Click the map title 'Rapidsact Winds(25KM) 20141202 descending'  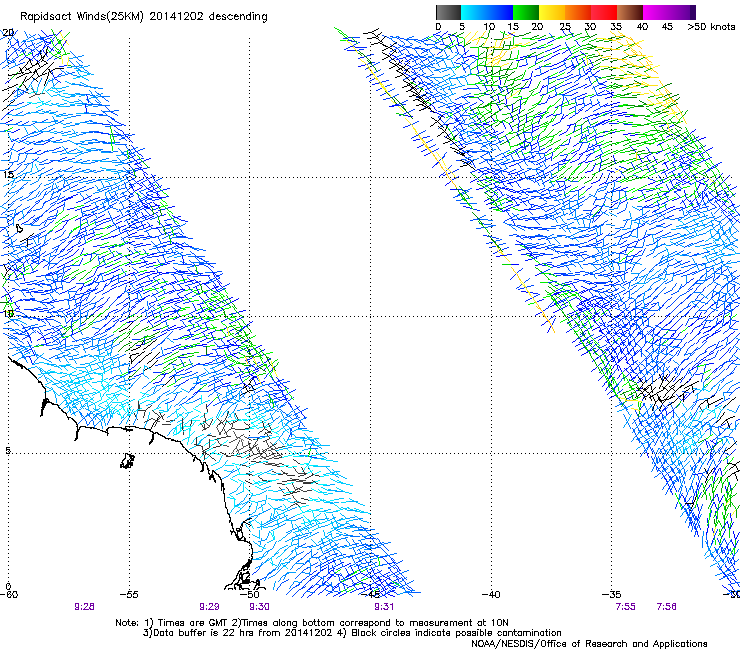coord(143,17)
